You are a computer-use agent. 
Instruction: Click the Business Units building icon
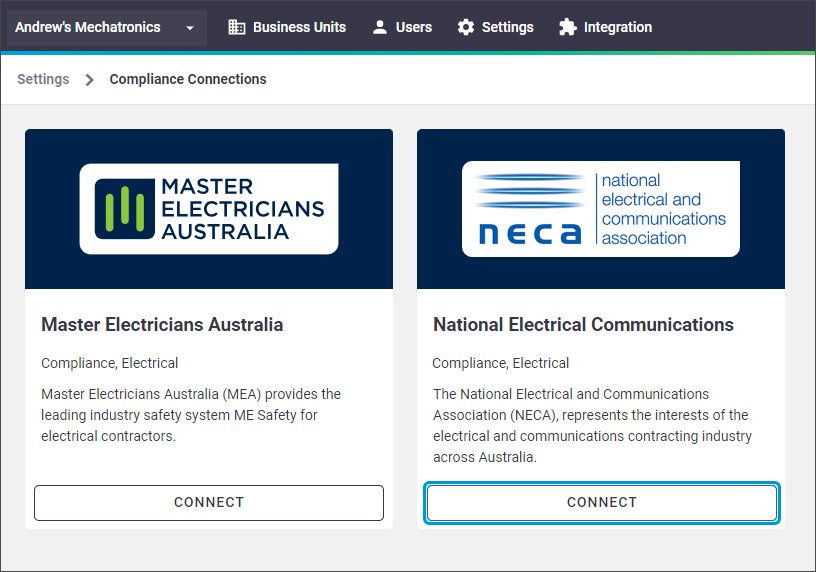(x=237, y=27)
